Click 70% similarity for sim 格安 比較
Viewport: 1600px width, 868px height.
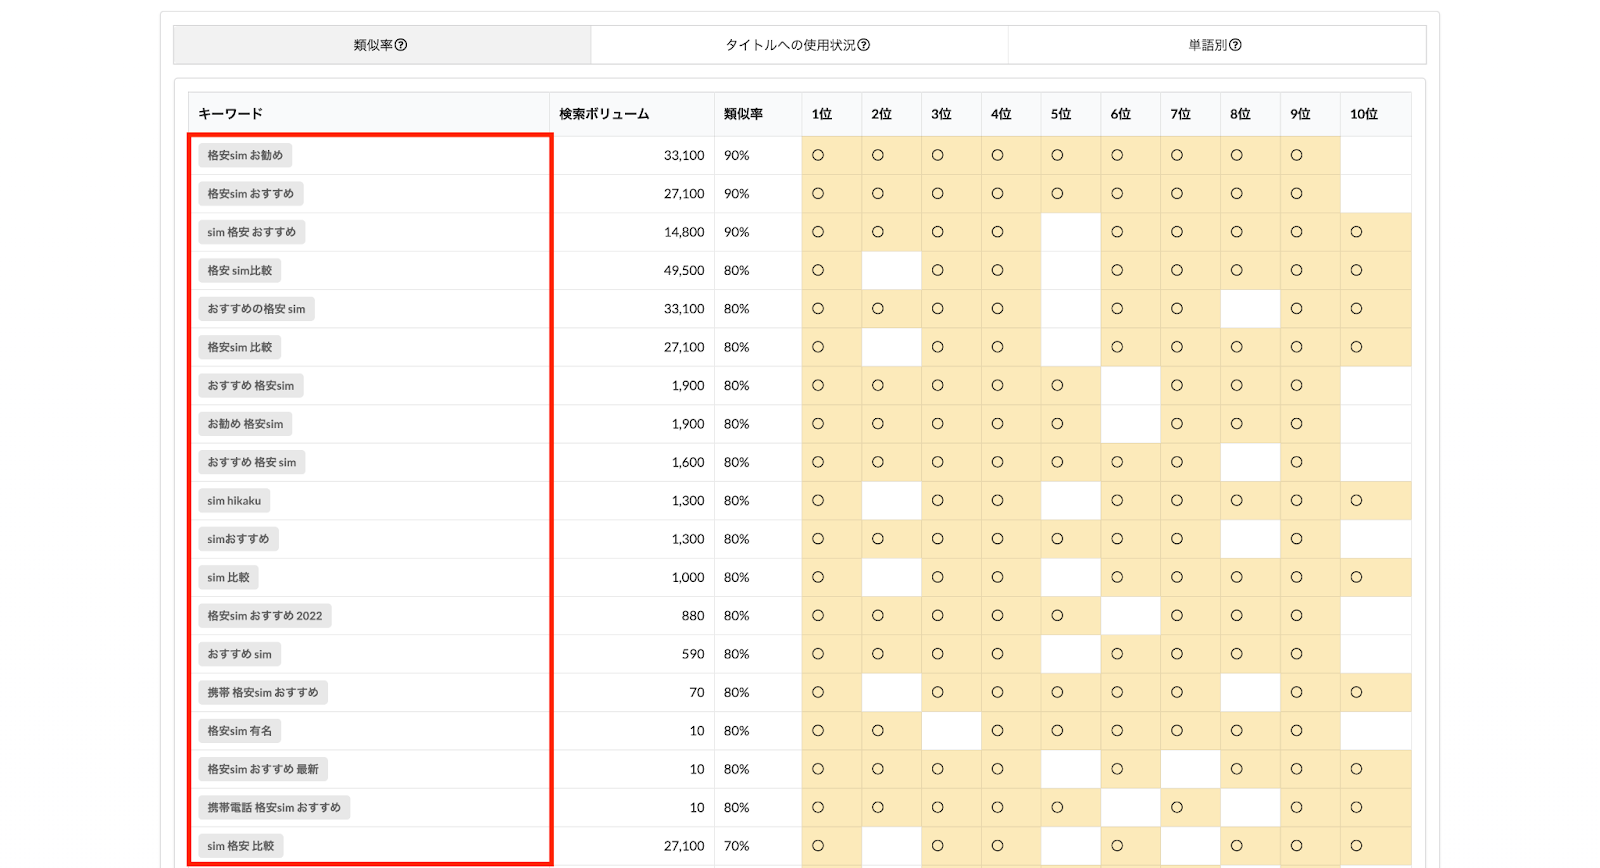737,846
